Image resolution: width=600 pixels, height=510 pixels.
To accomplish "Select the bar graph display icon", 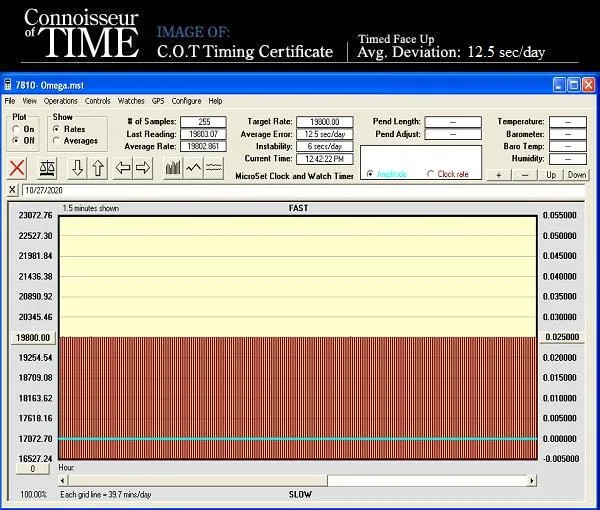I will (x=173, y=168).
